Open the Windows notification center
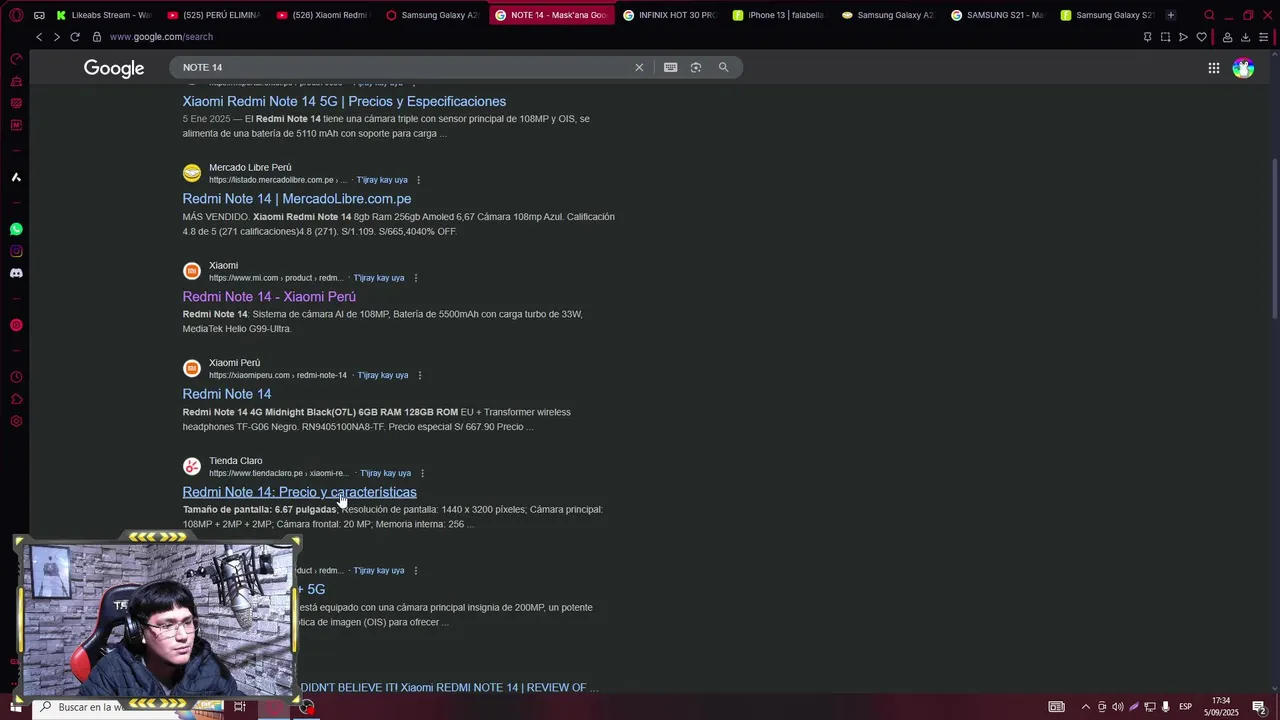The height and width of the screenshot is (720, 1280). coord(1260,707)
